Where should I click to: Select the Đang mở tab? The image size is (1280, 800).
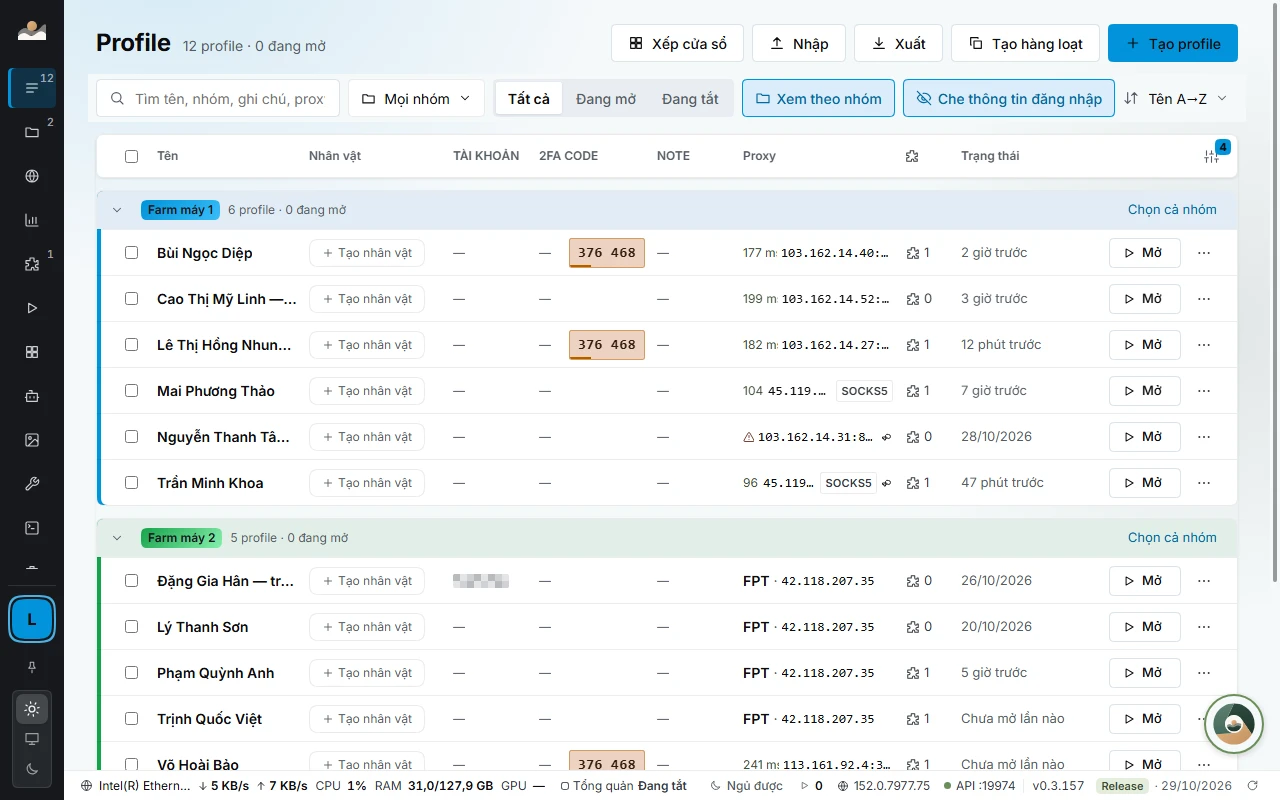(x=606, y=98)
